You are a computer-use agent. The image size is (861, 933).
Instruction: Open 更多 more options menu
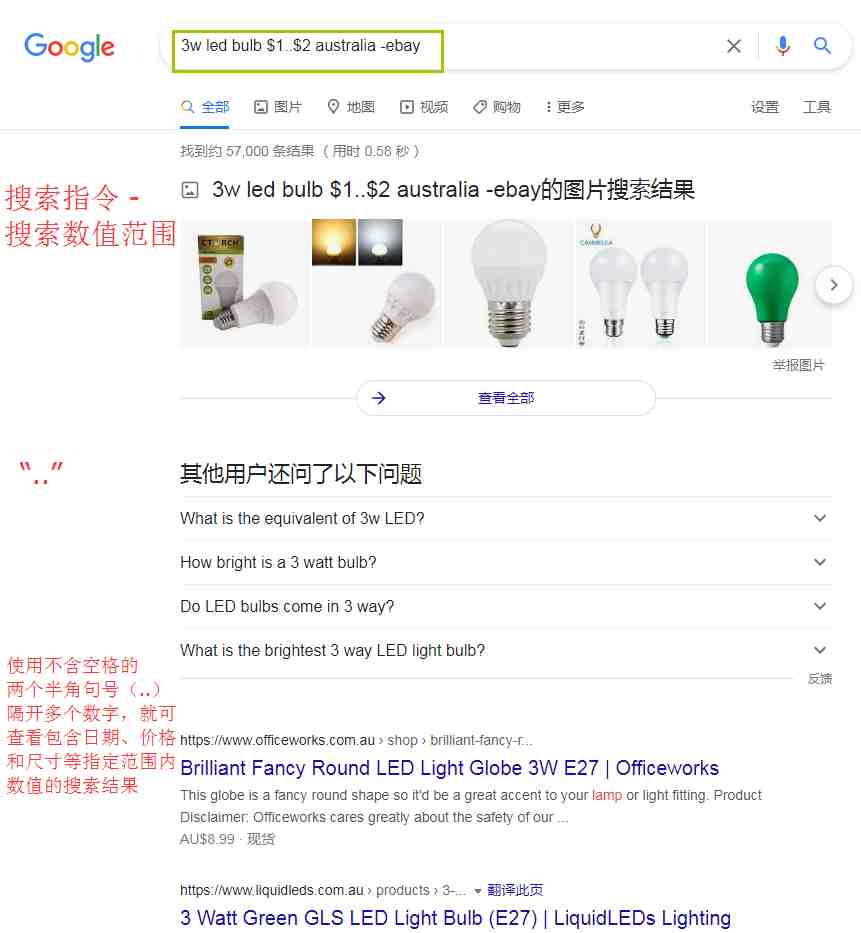[565, 107]
